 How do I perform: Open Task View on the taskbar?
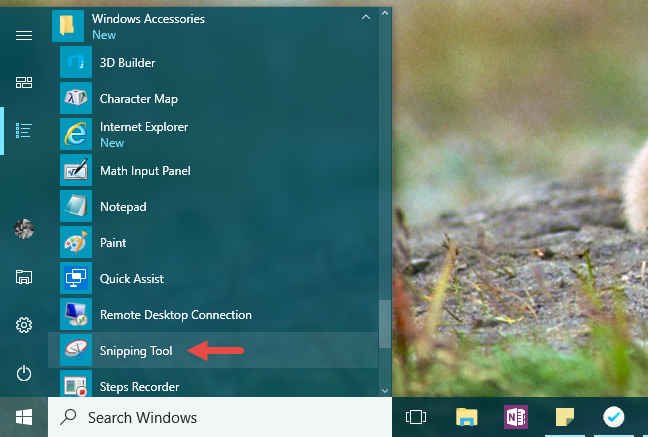[416, 417]
